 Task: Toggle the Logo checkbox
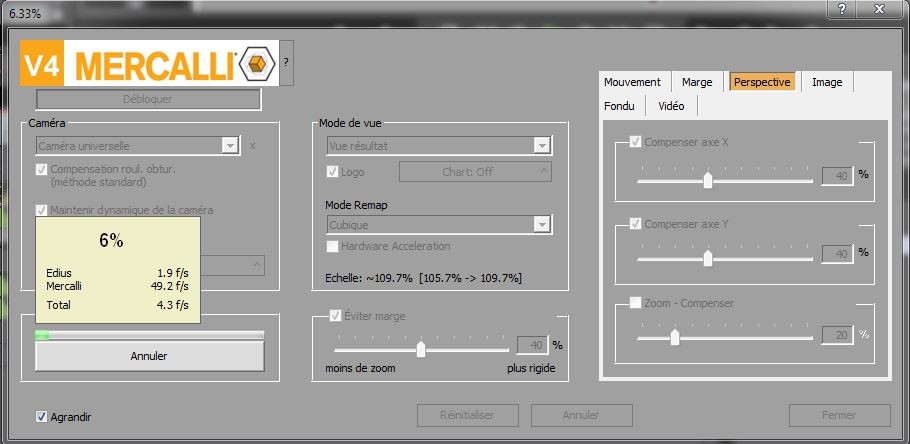tap(332, 172)
